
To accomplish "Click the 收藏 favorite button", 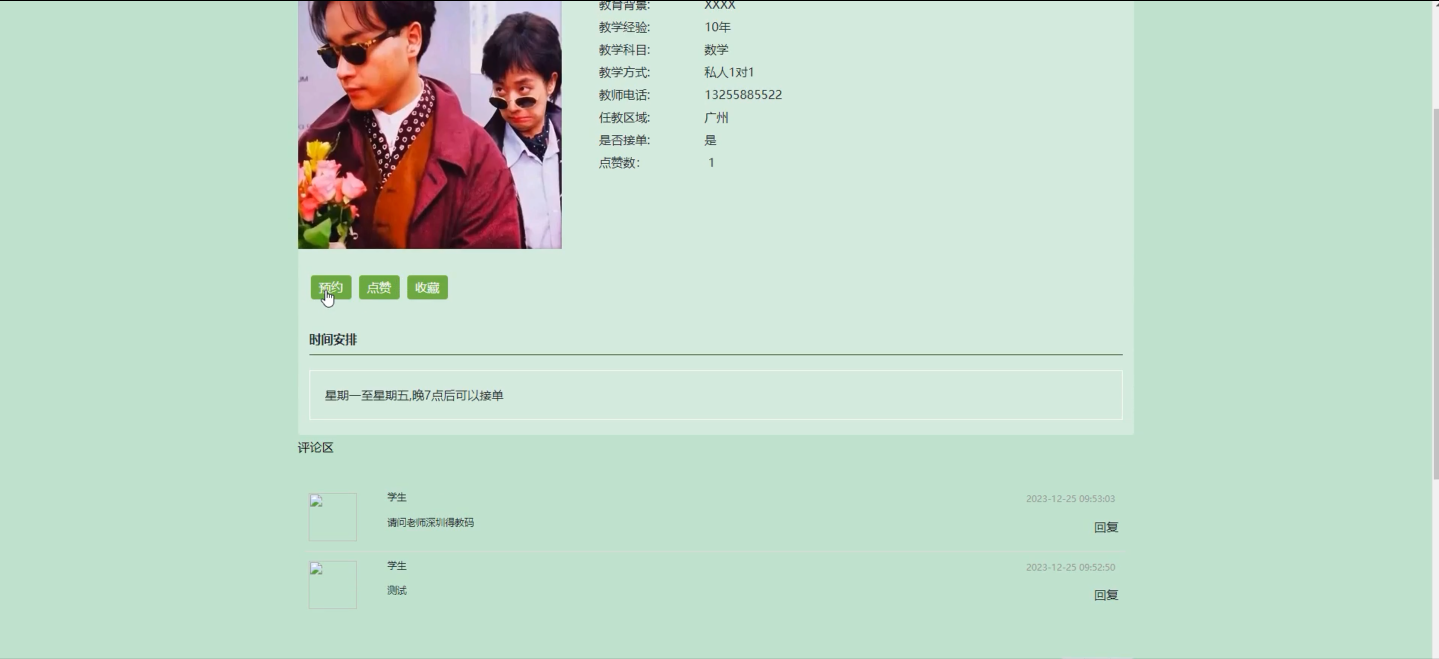I will pyautogui.click(x=427, y=288).
